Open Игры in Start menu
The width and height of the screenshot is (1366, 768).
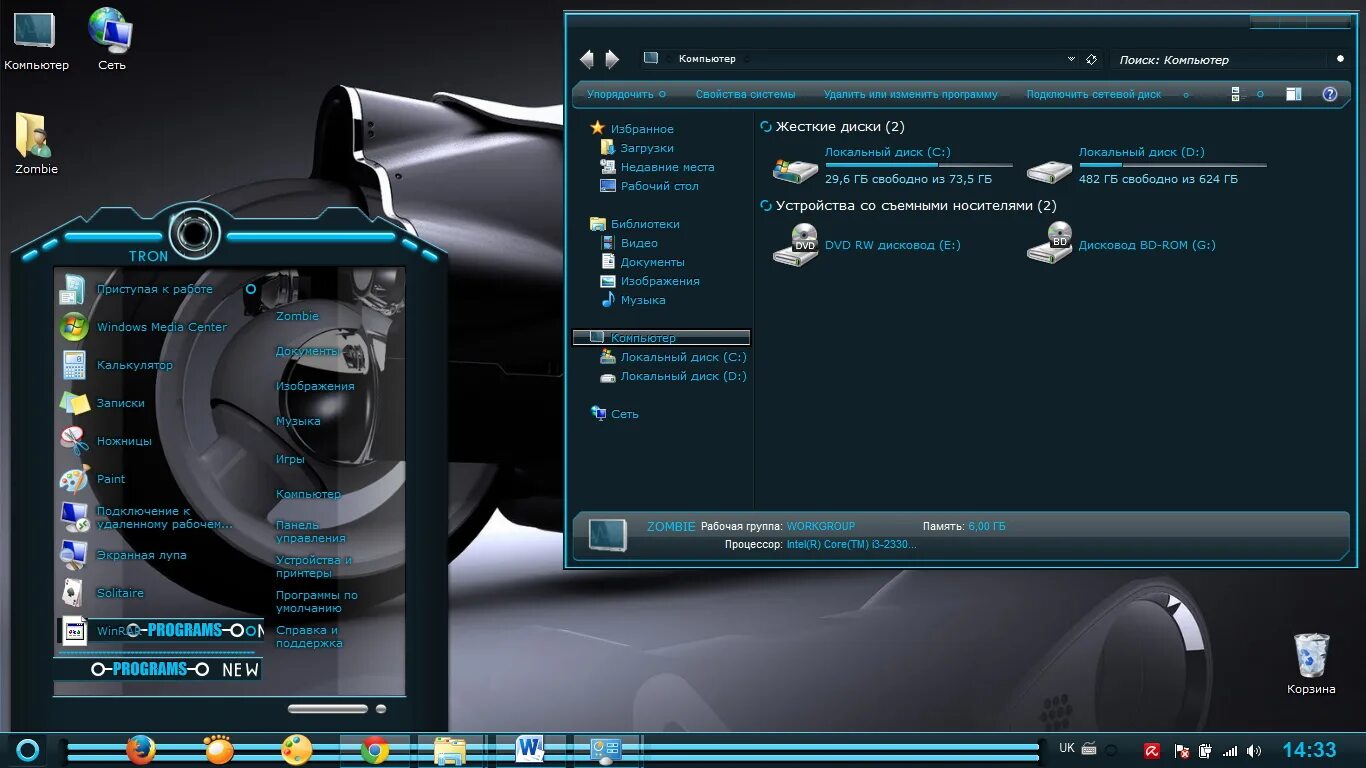click(x=290, y=459)
